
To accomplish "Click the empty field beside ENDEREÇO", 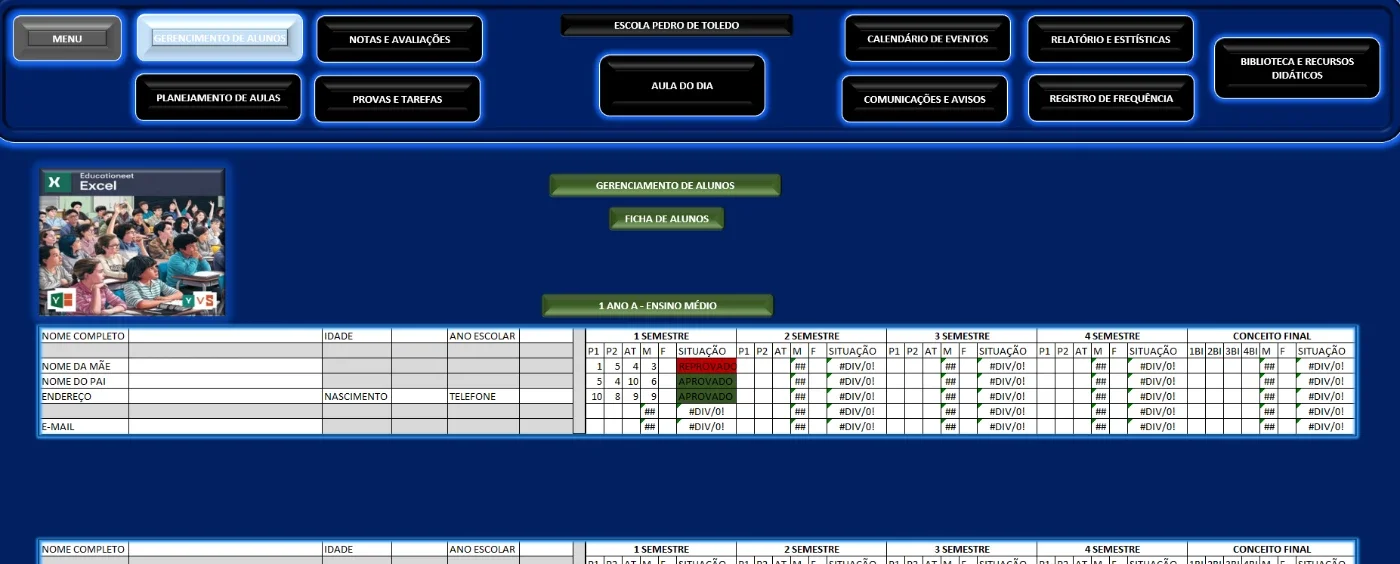I will (x=225, y=396).
